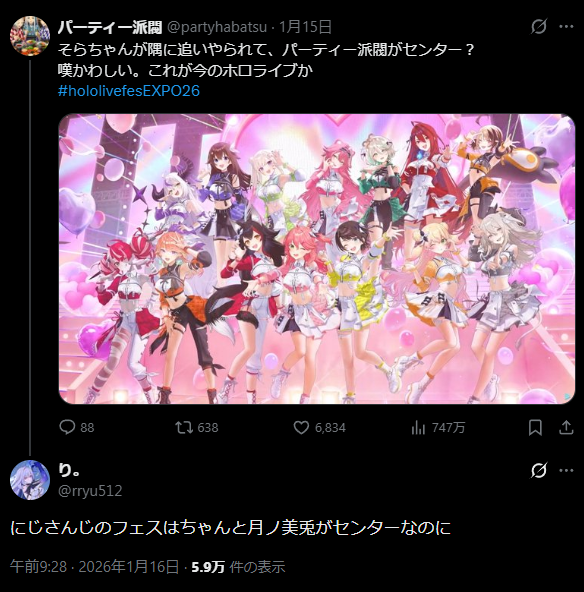The height and width of the screenshot is (592, 584).
Task: Click the 1月15日 tweet date
Action: [x=305, y=27]
